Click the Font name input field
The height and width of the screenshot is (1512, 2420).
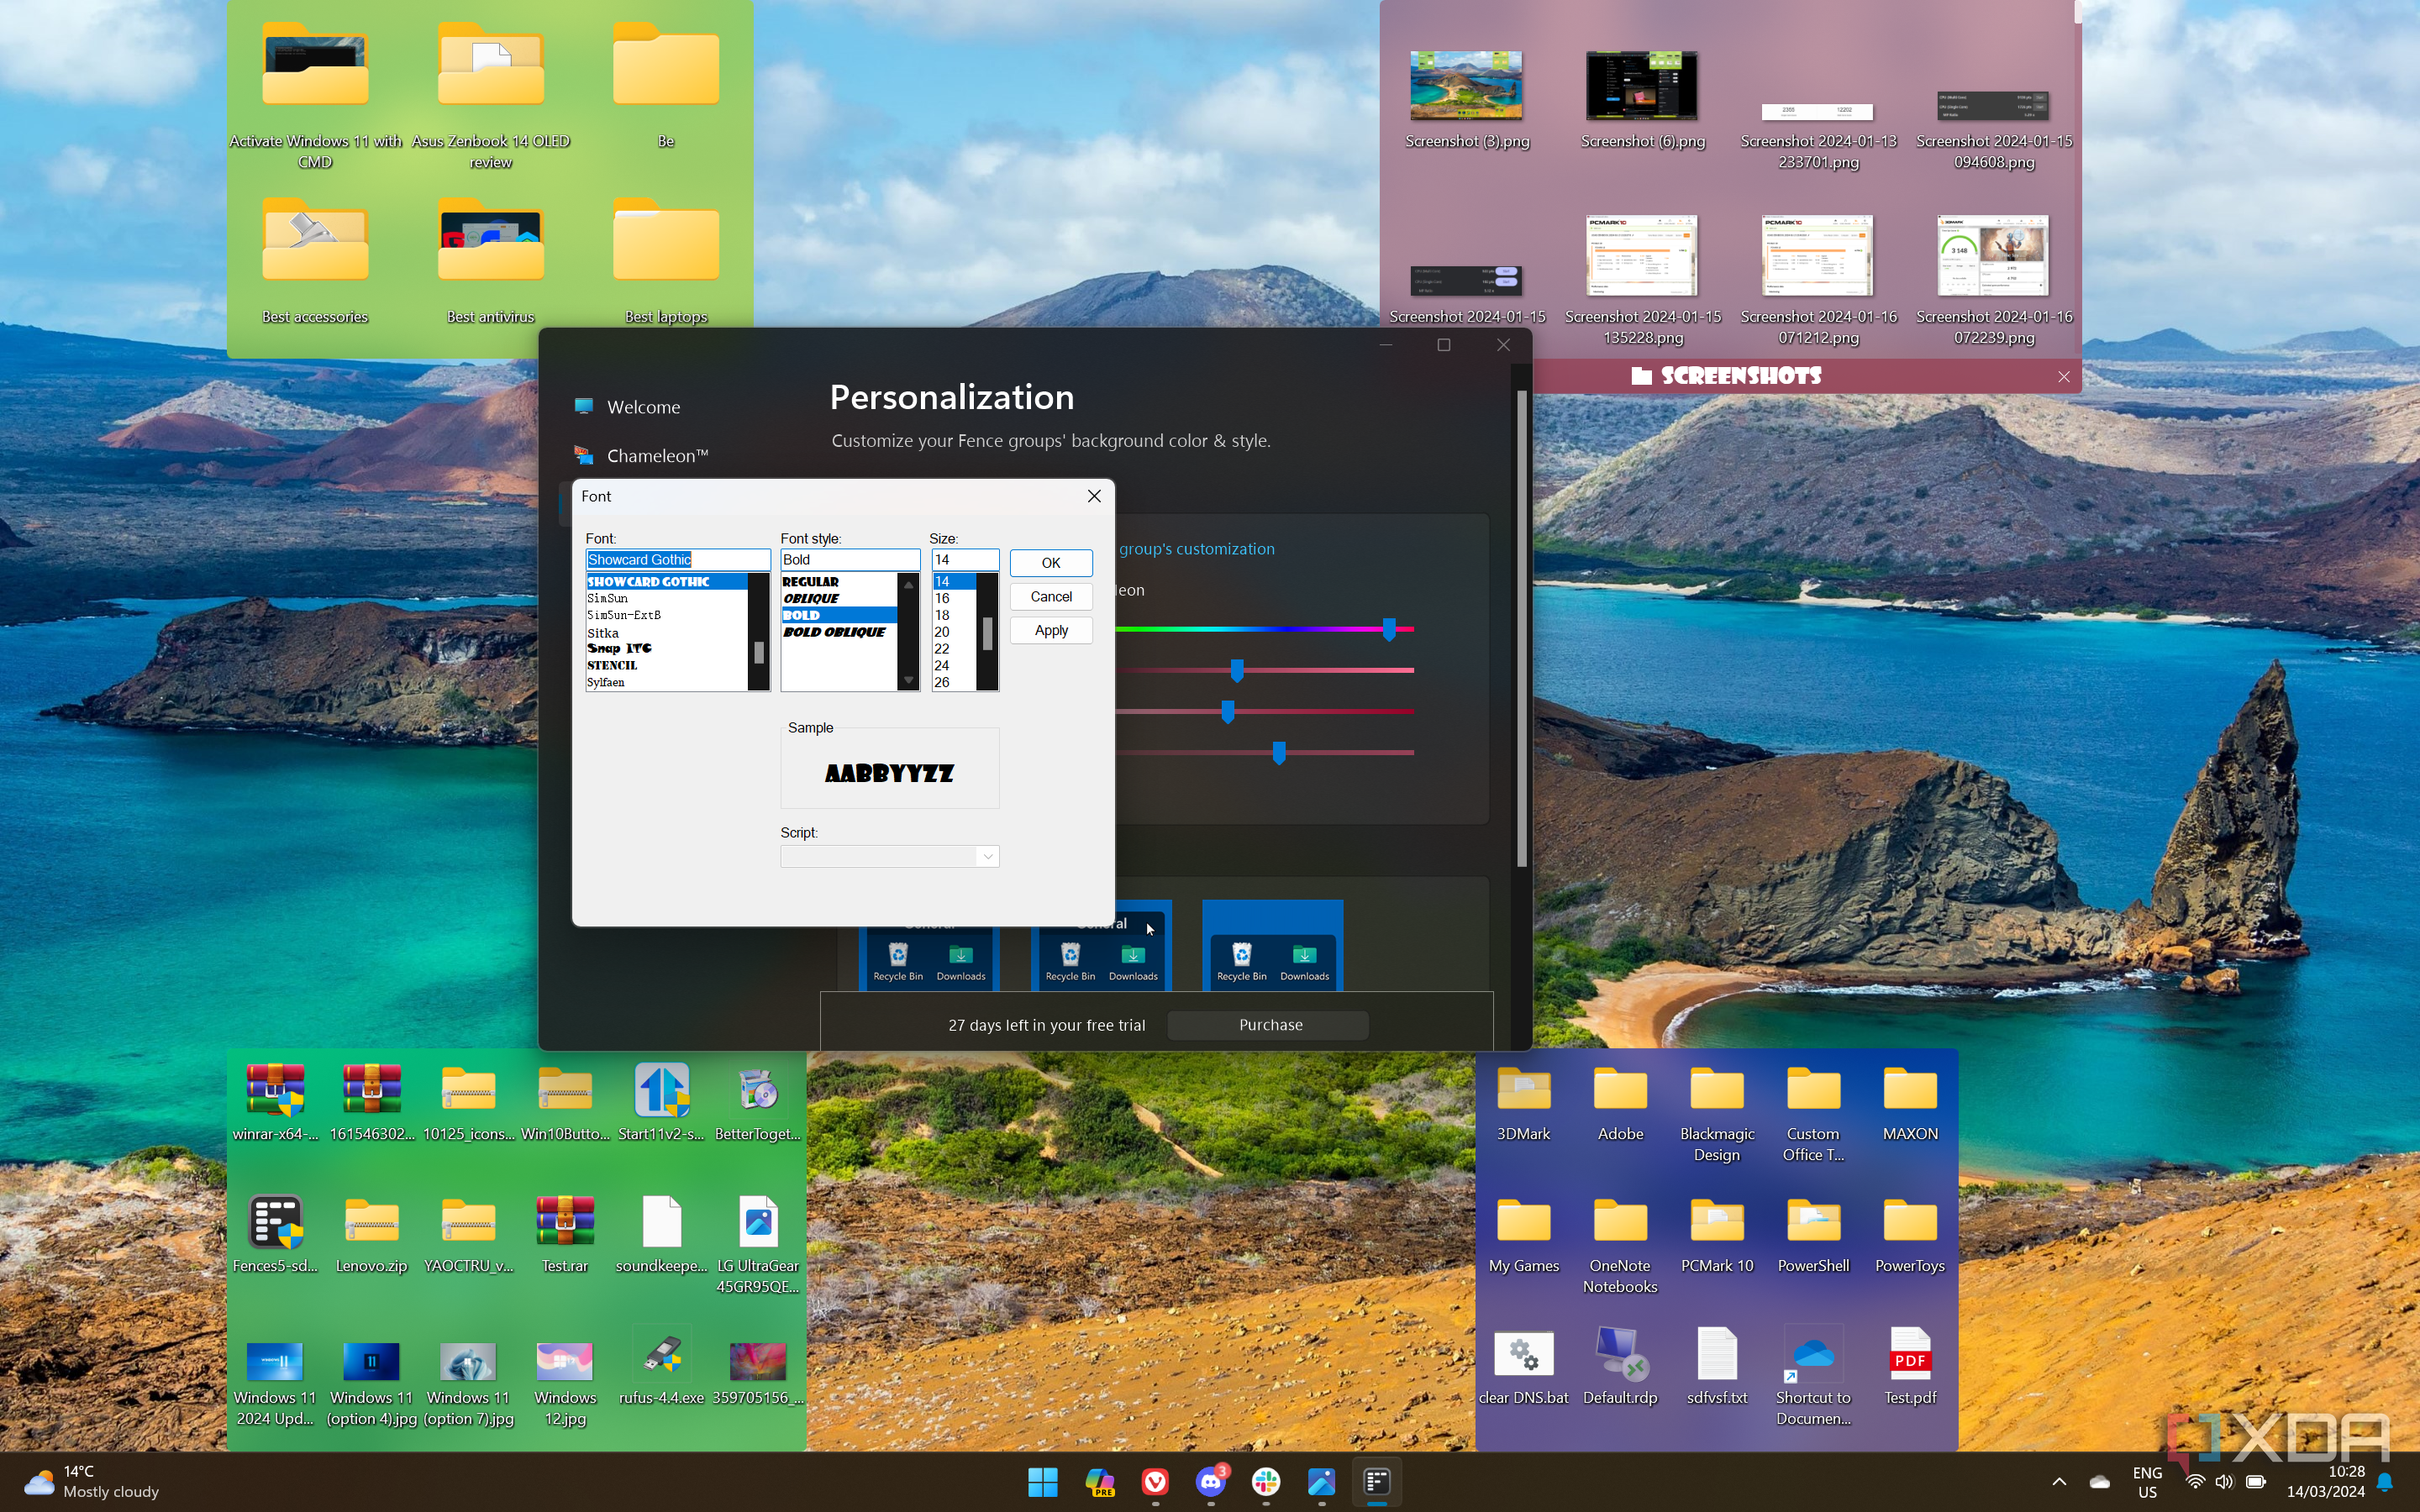pyautogui.click(x=677, y=560)
